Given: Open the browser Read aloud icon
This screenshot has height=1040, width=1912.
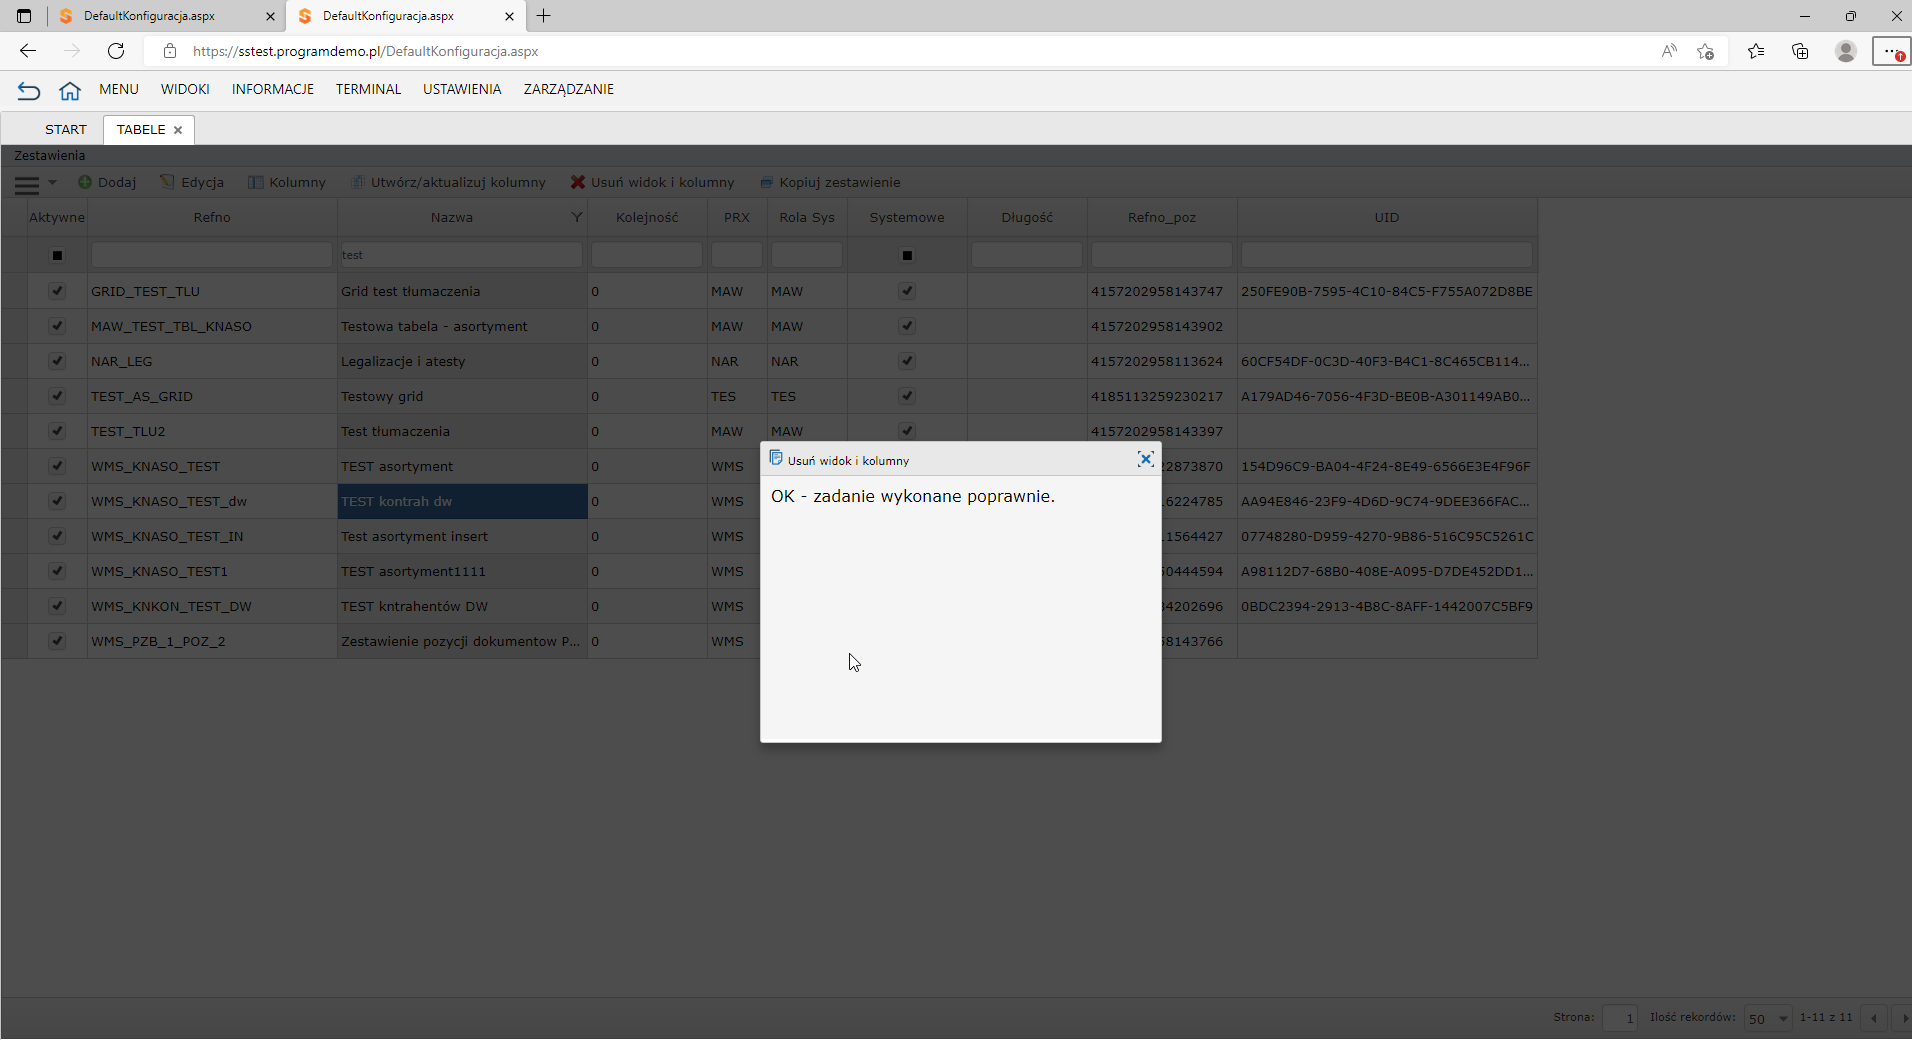Looking at the screenshot, I should [1669, 51].
